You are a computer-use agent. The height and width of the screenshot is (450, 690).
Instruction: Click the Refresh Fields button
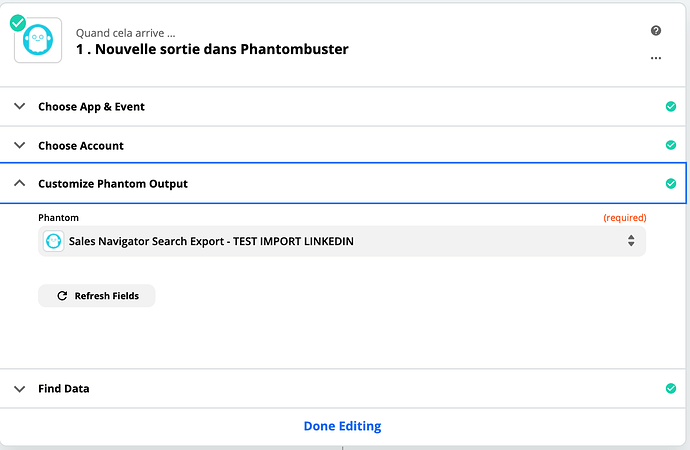[97, 296]
